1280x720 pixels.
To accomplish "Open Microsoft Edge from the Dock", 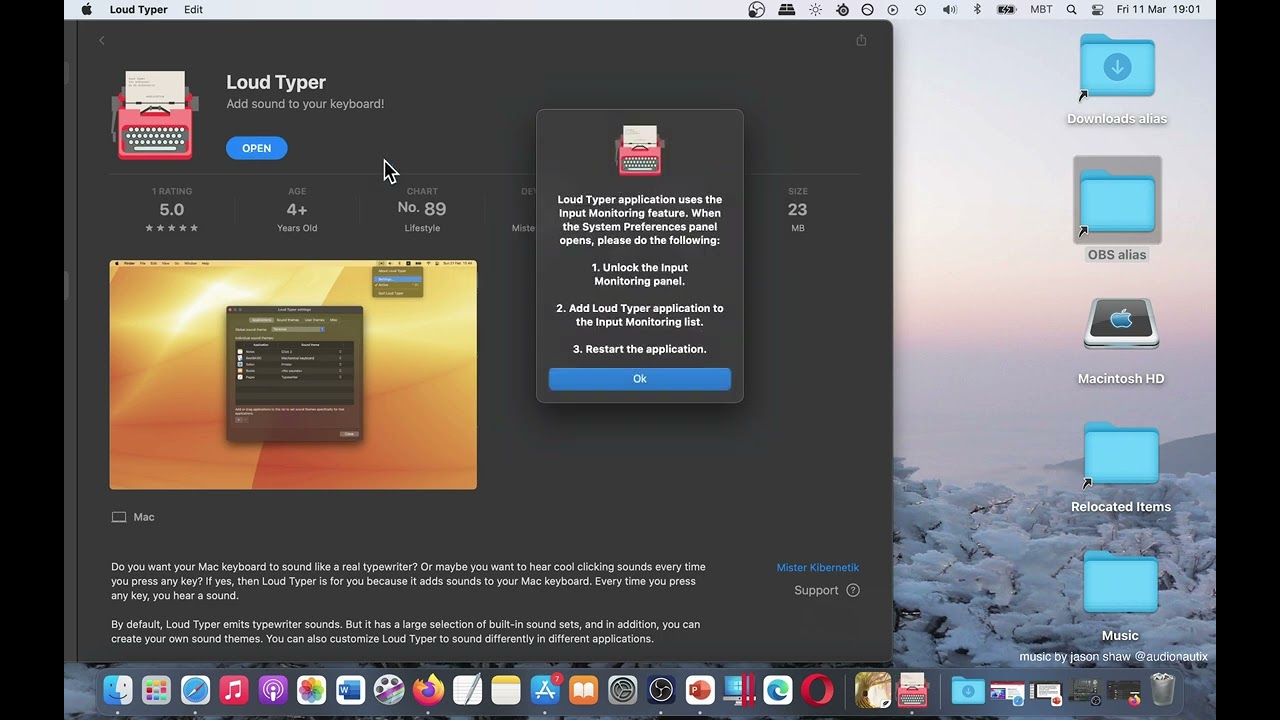I will click(778, 690).
